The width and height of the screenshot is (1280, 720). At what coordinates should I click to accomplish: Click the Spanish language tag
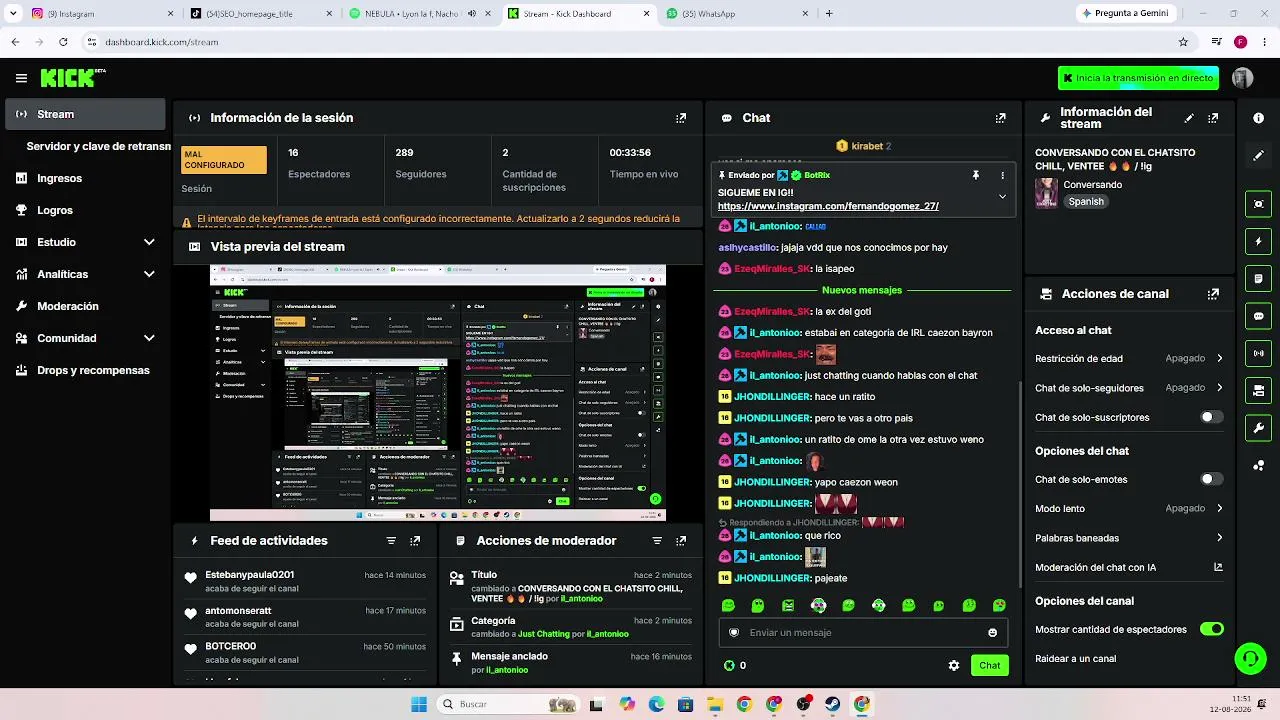[1086, 202]
